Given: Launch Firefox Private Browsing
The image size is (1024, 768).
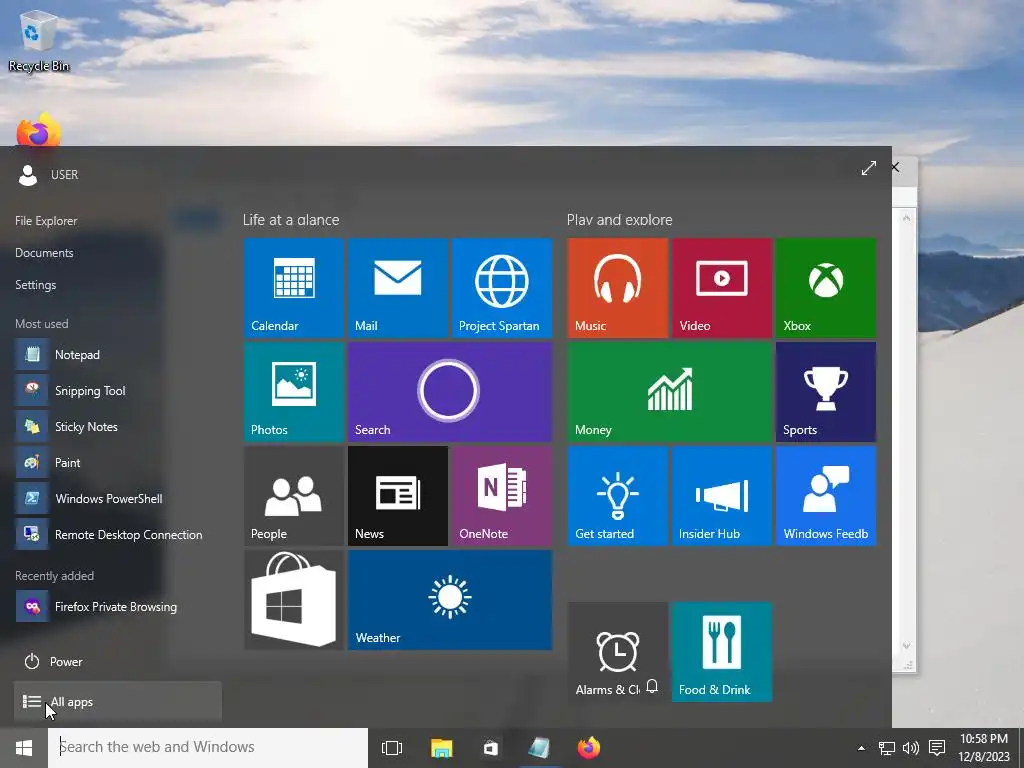Looking at the screenshot, I should [118, 607].
